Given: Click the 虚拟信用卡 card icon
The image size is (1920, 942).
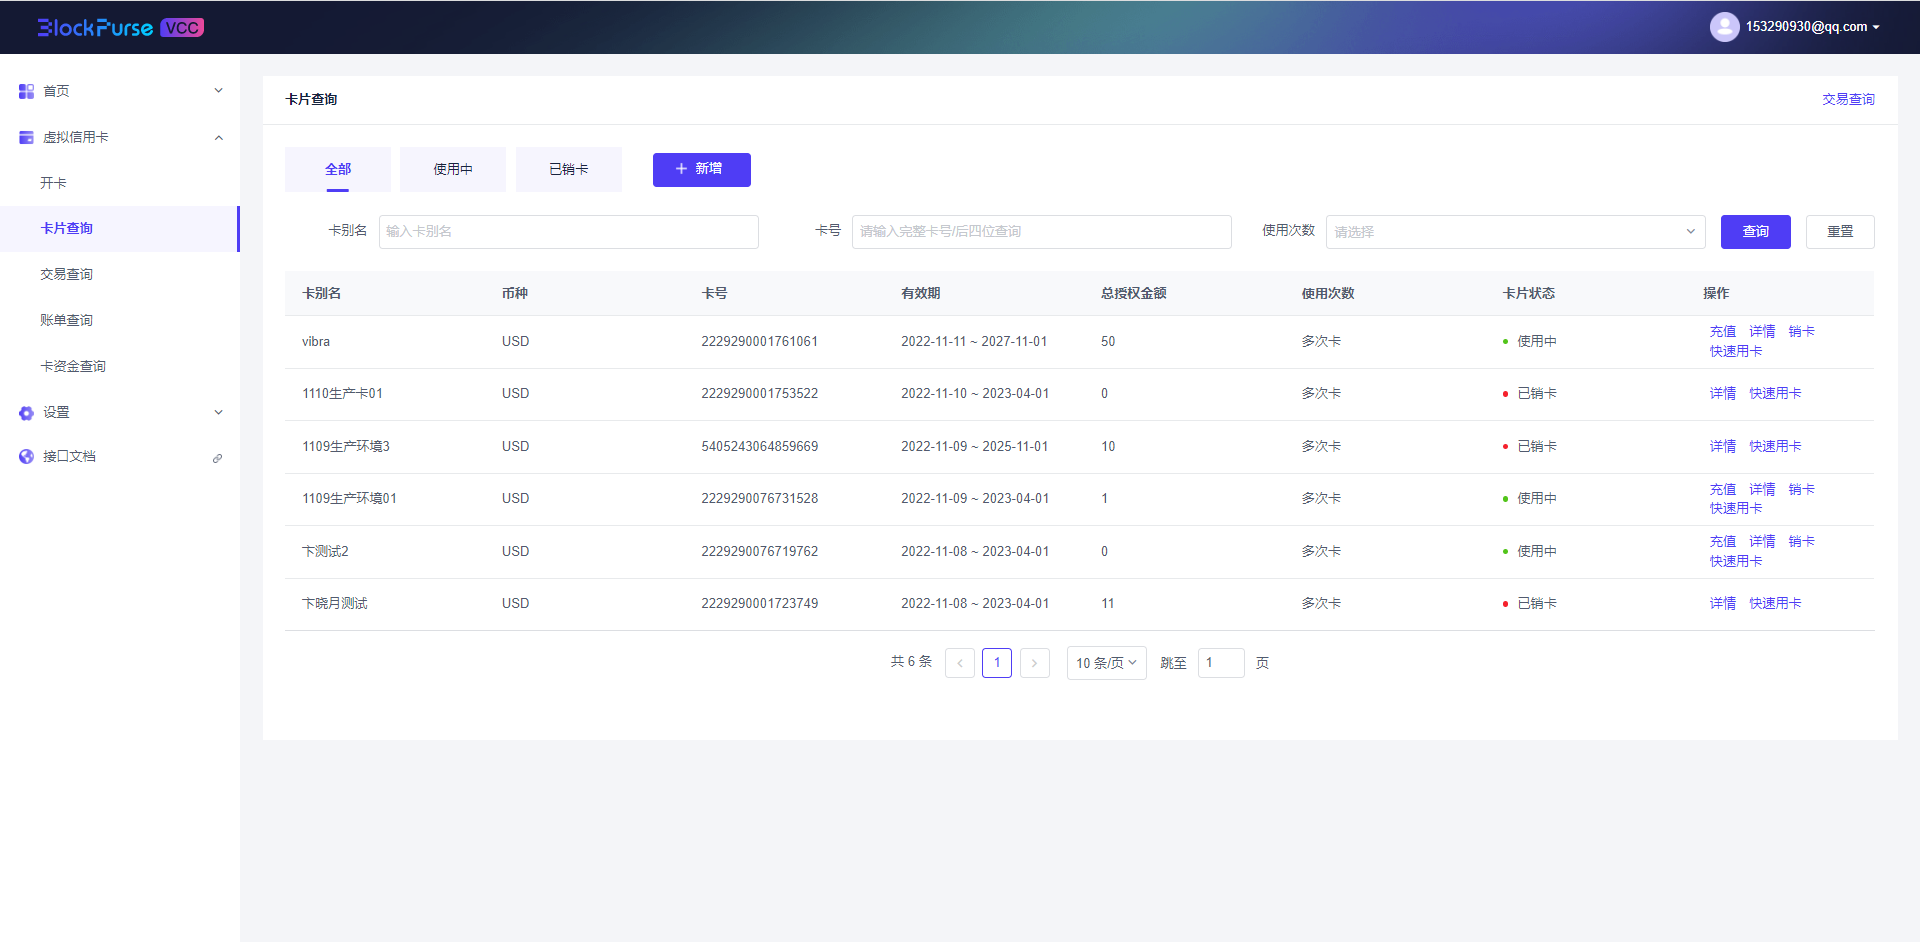Looking at the screenshot, I should [x=27, y=137].
